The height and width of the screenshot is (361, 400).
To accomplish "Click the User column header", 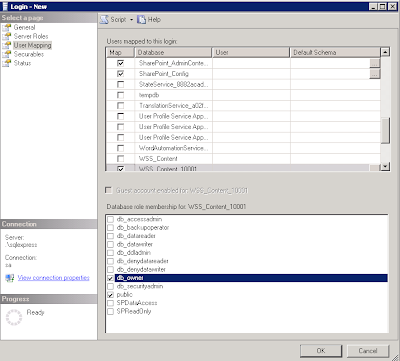I will pyautogui.click(x=251, y=52).
